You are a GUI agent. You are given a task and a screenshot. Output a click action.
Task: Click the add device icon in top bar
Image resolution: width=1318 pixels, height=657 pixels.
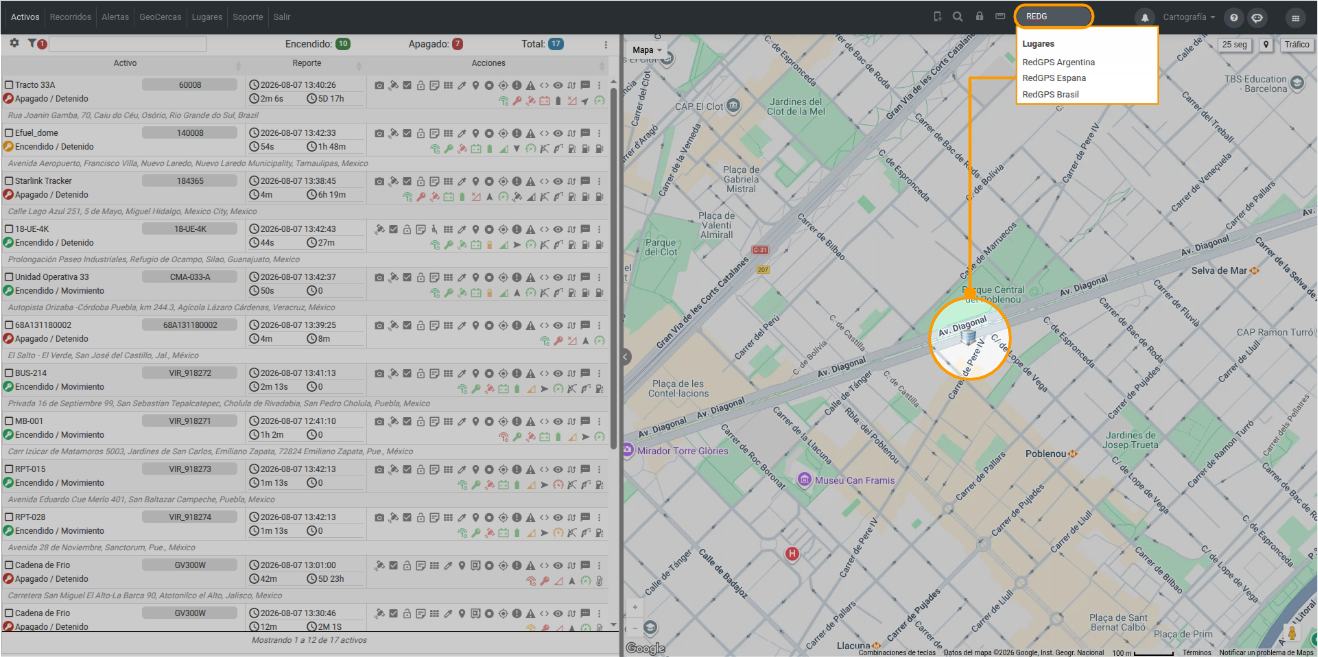point(937,17)
